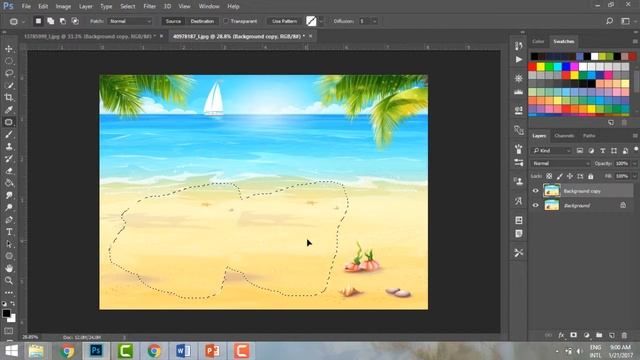Choose New selection mode

coord(38,21)
